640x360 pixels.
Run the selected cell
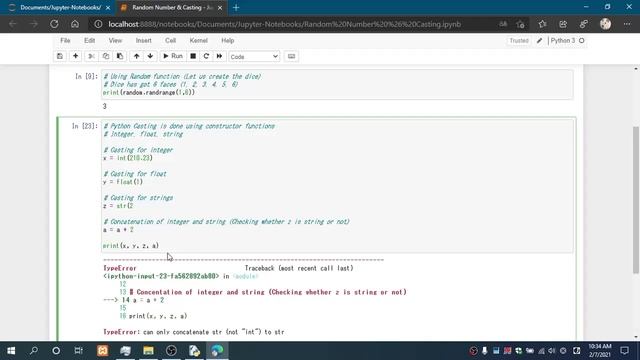pos(173,56)
